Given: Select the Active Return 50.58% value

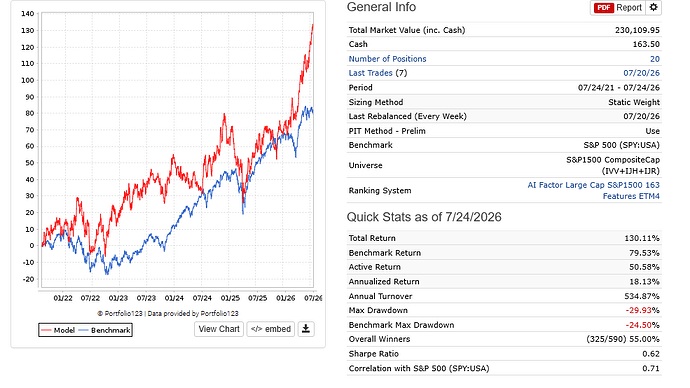Looking at the screenshot, I should (x=644, y=267).
